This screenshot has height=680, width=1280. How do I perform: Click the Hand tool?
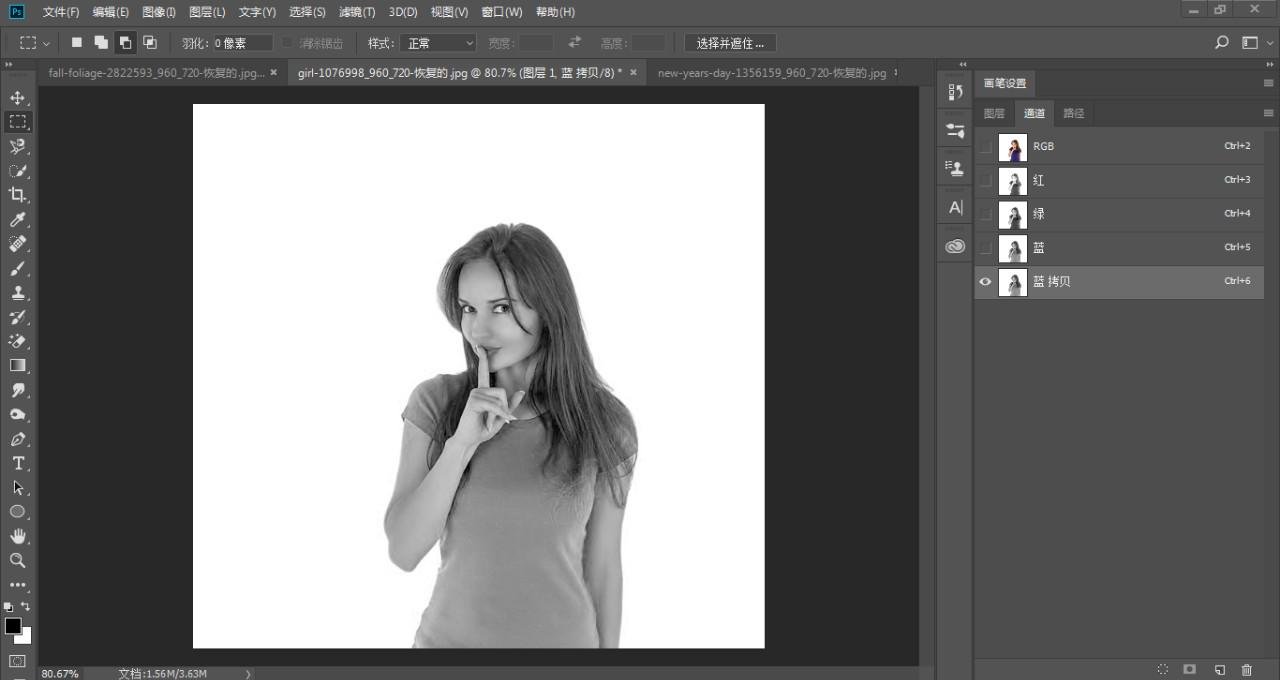[x=17, y=536]
